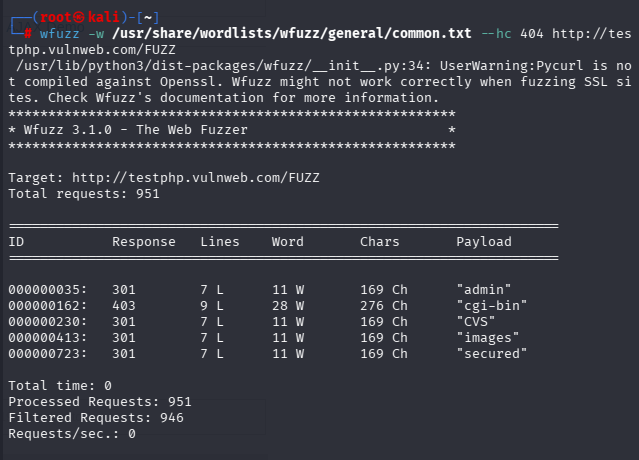The image size is (639, 460).
Task: Click the "CVS" payload
Action: 476,322
